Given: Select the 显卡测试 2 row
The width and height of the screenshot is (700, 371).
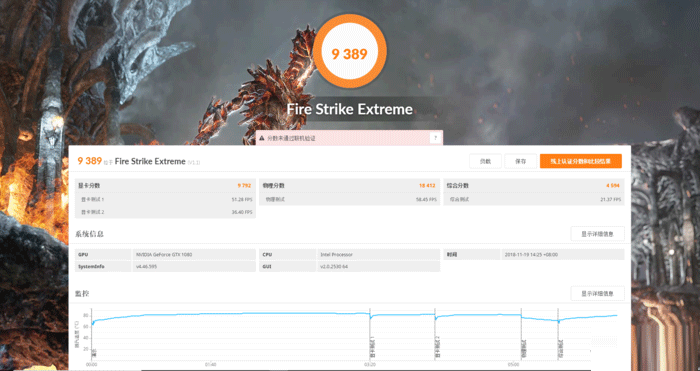Looking at the screenshot, I should point(165,212).
